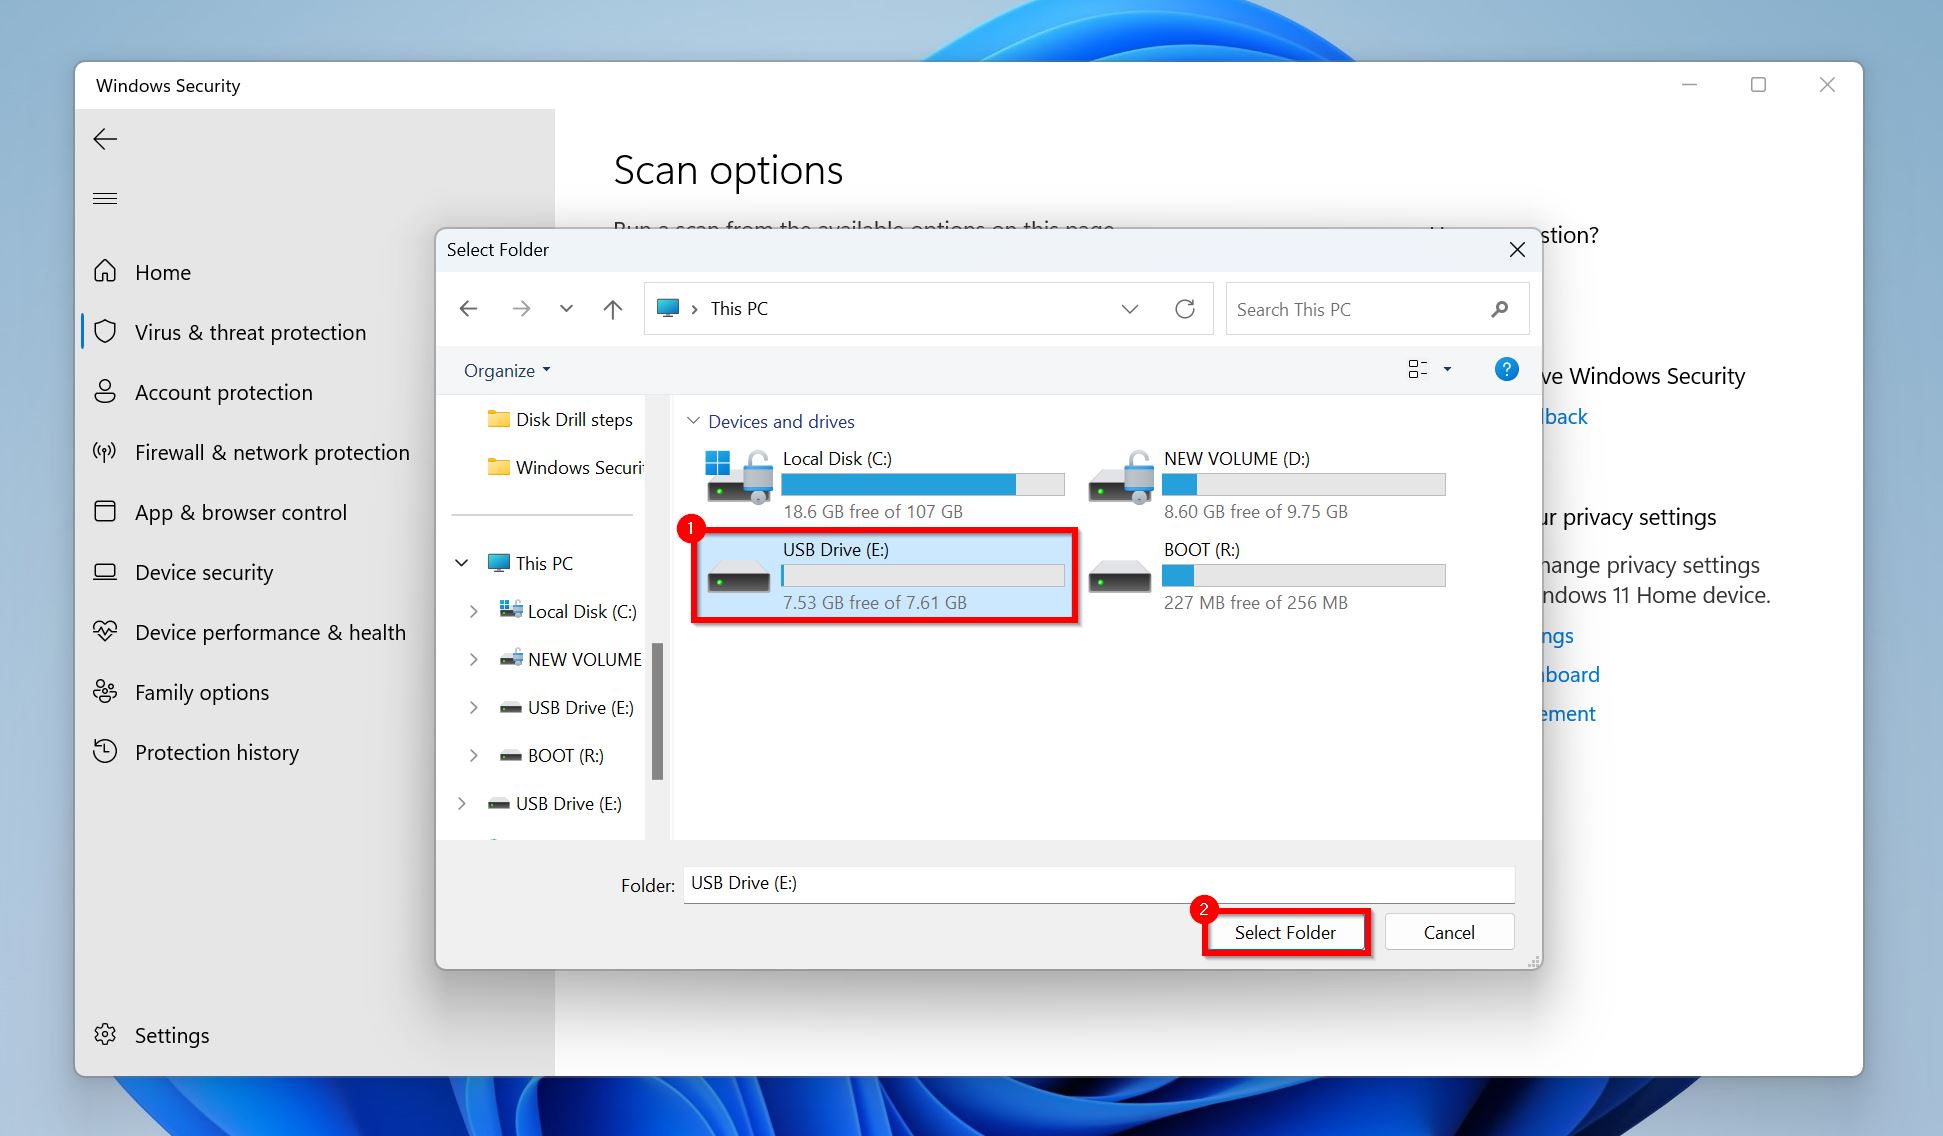1943x1136 pixels.
Task: Click the Cancel button
Action: point(1449,932)
